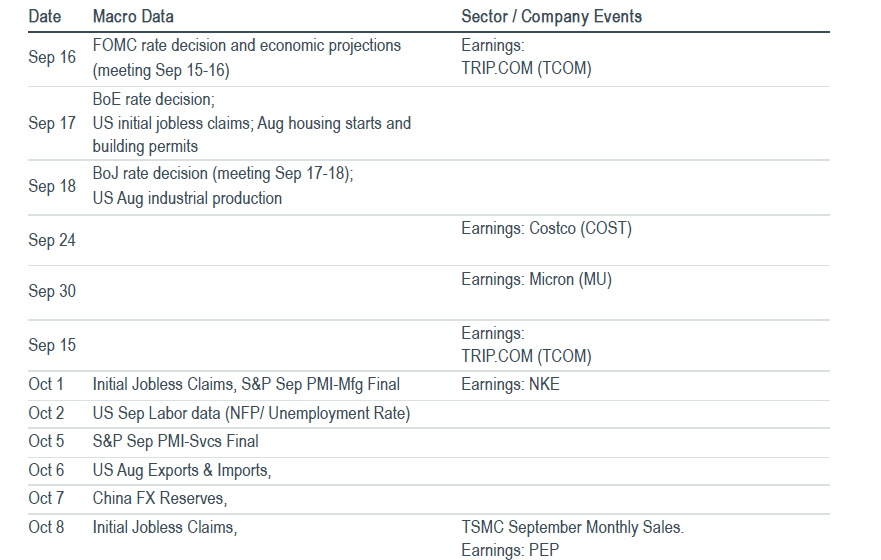This screenshot has width=881, height=560.
Task: Click the FOMC rate decision entry
Action: click(x=247, y=57)
